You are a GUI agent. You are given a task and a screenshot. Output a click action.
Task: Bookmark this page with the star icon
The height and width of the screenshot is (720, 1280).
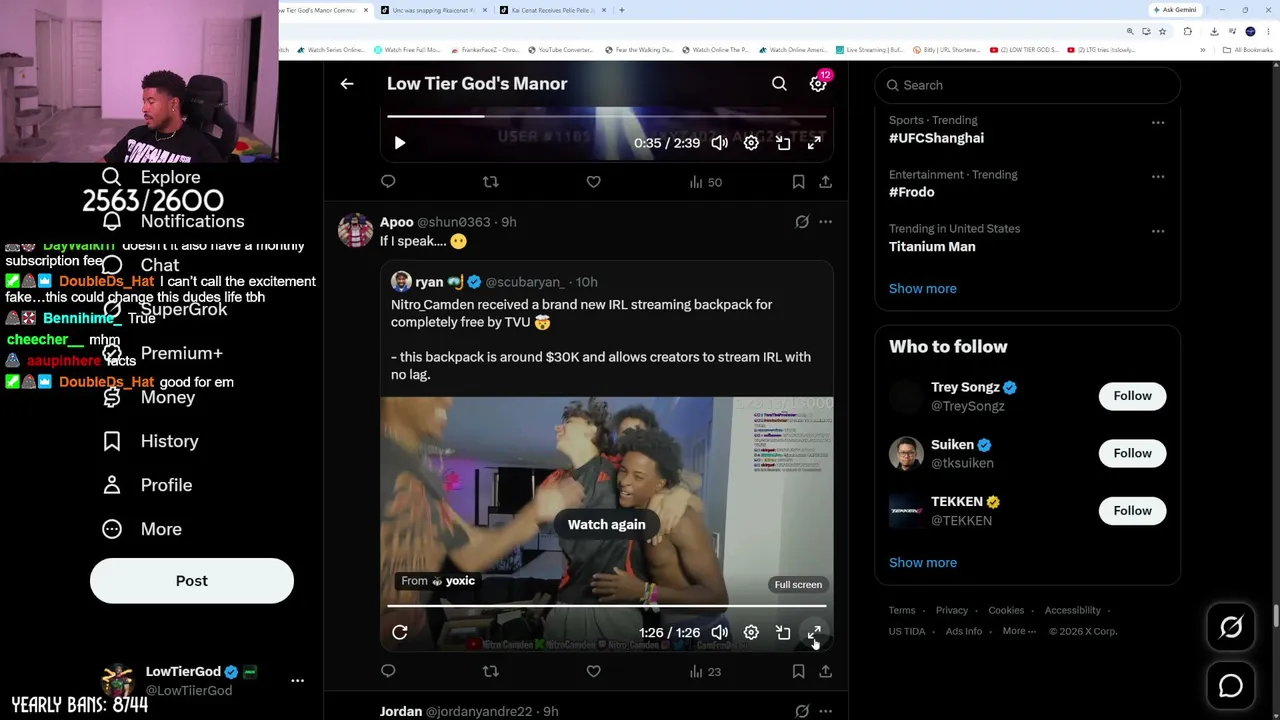coord(1162,31)
